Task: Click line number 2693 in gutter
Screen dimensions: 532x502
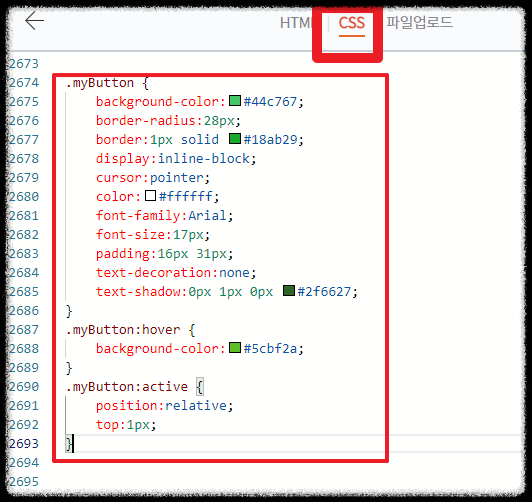Action: [24, 444]
